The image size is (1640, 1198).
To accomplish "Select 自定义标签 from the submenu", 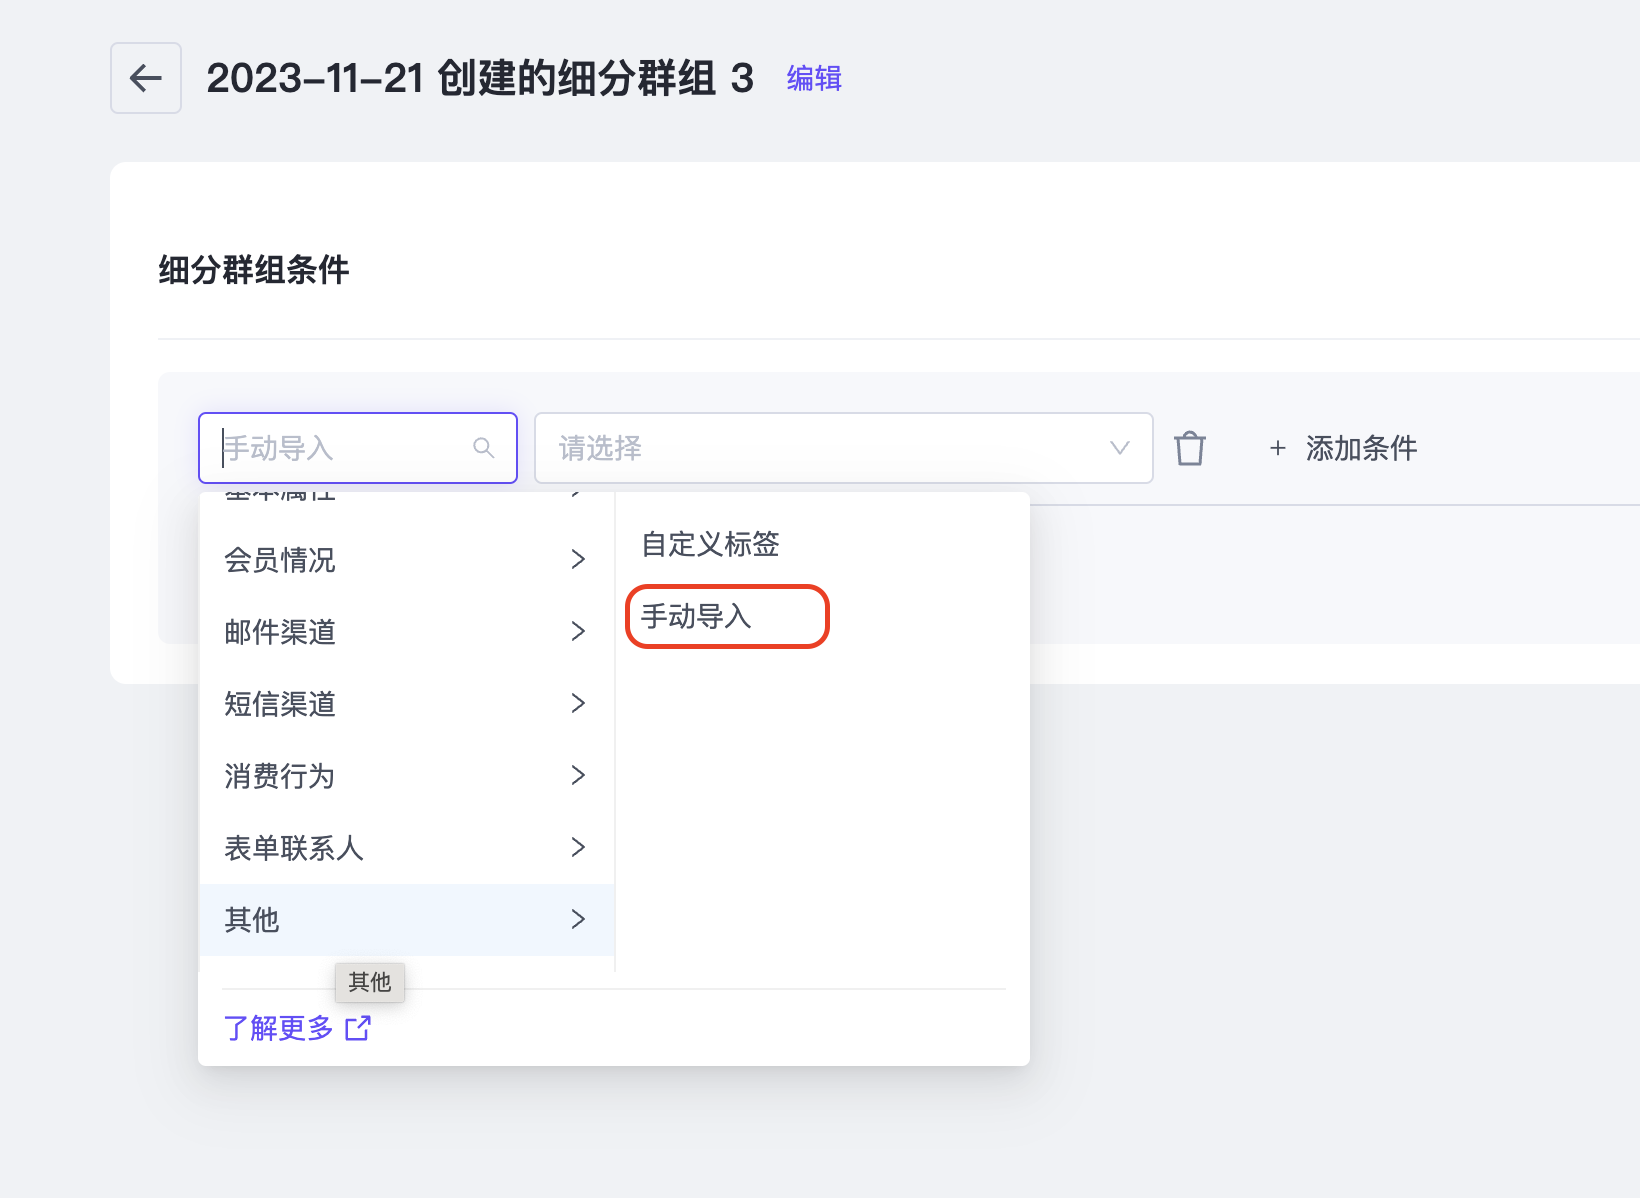I will 710,545.
